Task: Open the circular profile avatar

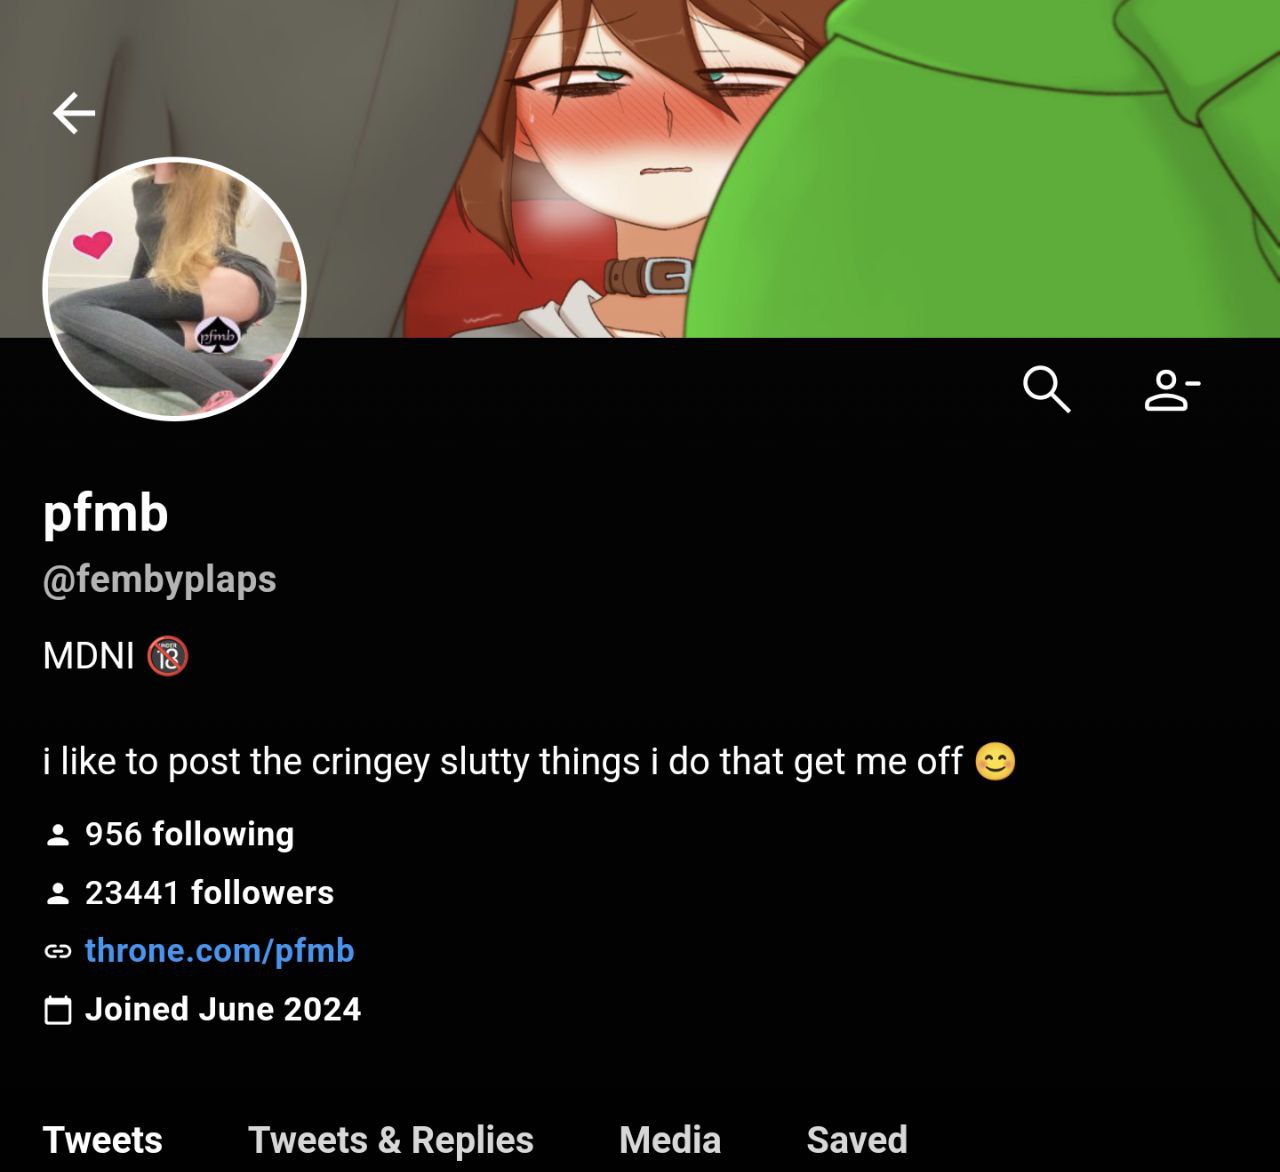Action: click(174, 288)
